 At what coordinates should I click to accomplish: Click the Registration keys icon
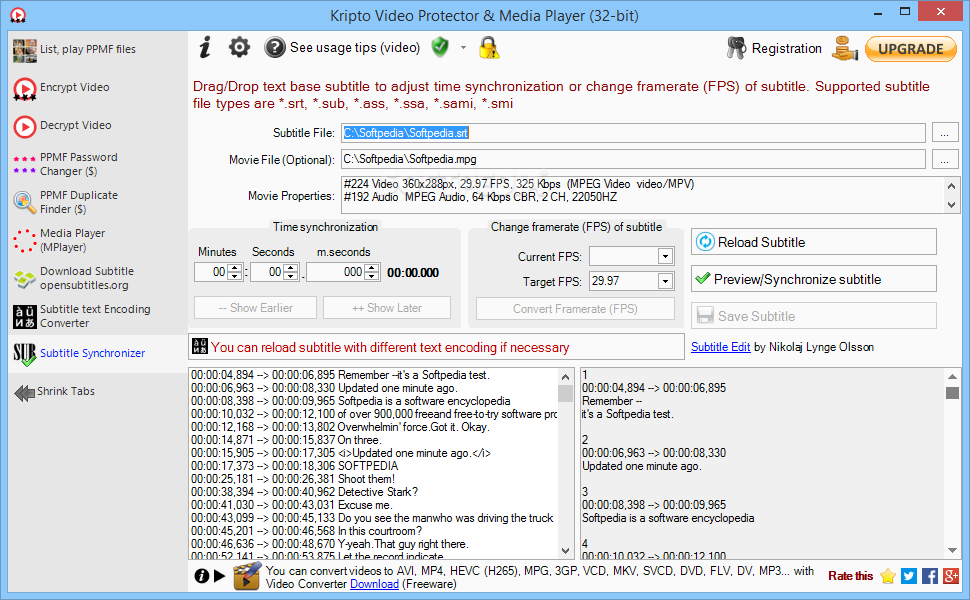[x=736, y=48]
